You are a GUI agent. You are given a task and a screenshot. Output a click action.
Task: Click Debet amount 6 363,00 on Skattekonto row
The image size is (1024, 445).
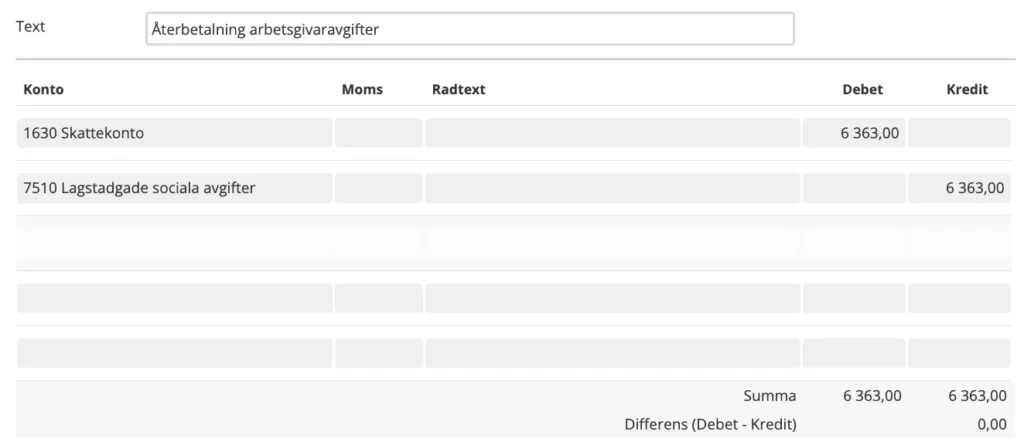point(854,133)
